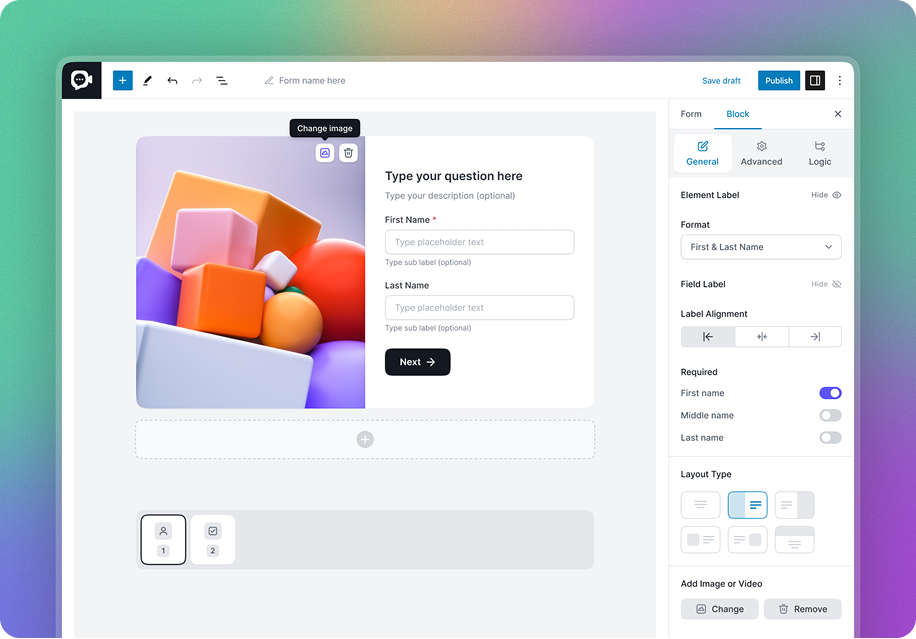Close the settings sidebar
The height and width of the screenshot is (639, 916).
pos(838,114)
